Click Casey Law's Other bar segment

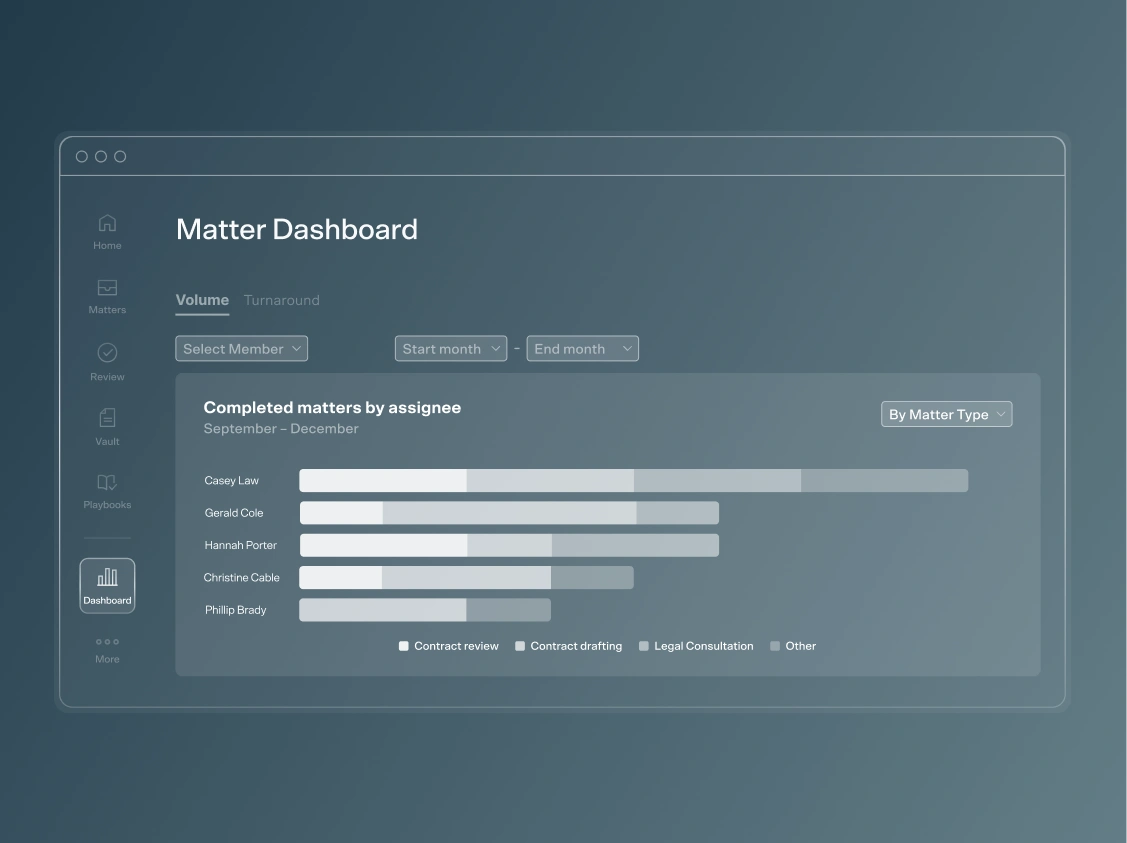coord(885,481)
